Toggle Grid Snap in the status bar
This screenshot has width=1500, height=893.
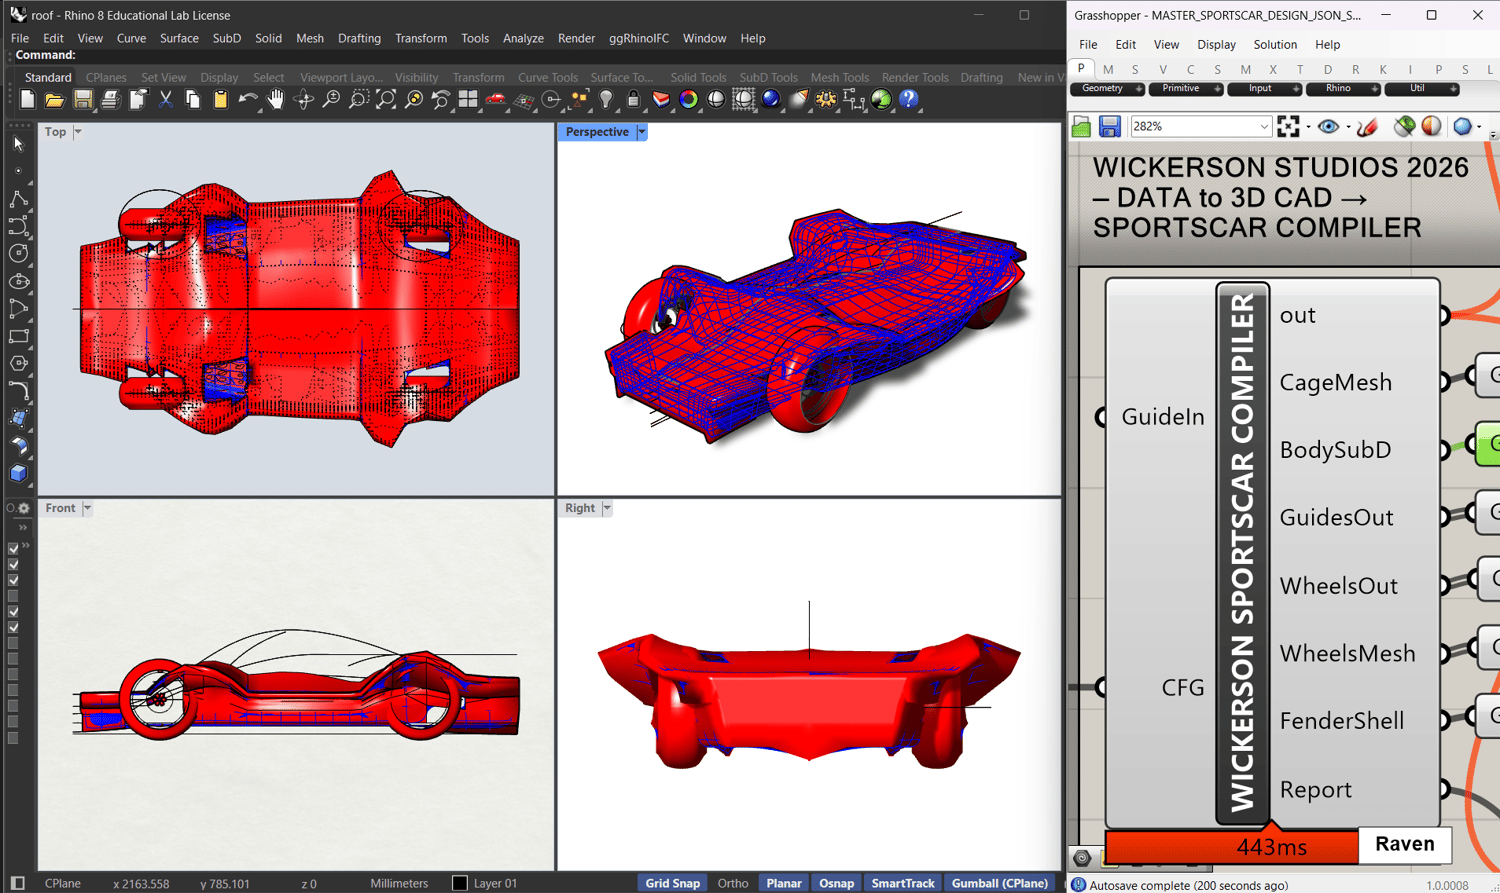672,883
